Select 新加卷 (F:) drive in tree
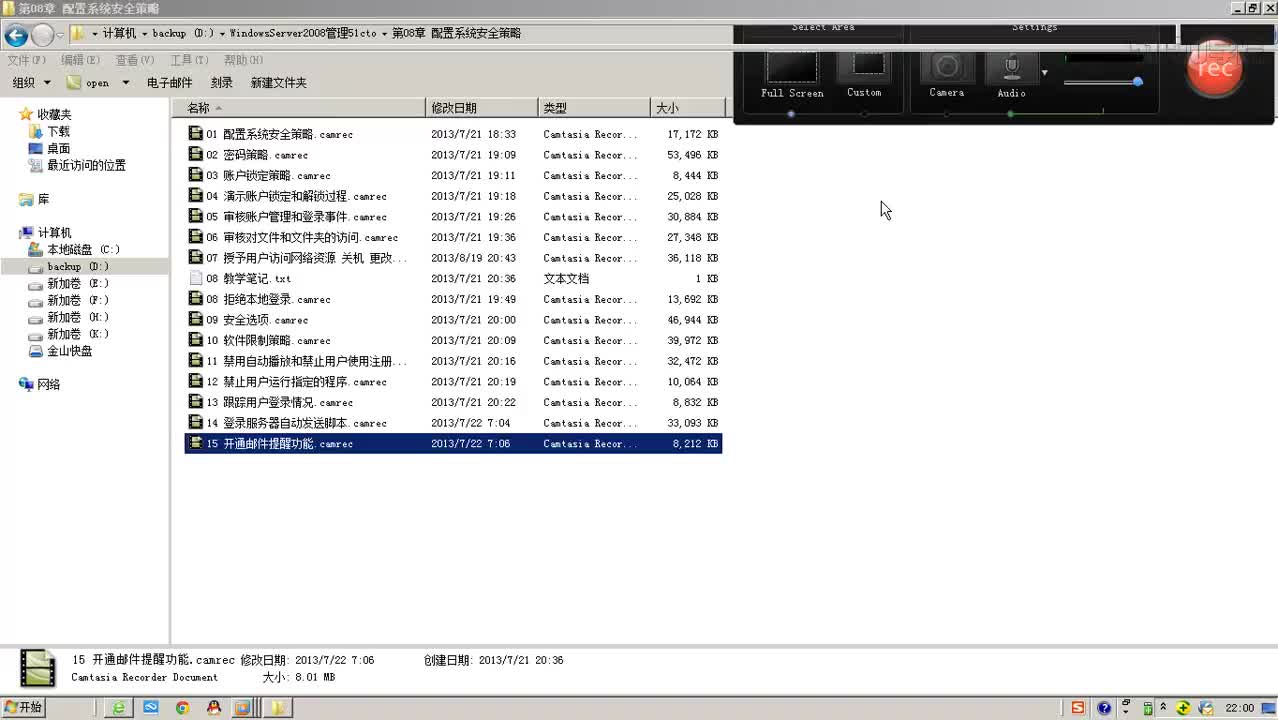The width and height of the screenshot is (1278, 720). coord(69,301)
